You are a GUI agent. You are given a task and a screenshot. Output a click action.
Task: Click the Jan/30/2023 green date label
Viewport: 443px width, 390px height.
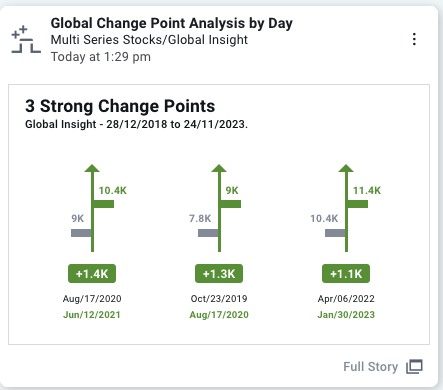(346, 315)
